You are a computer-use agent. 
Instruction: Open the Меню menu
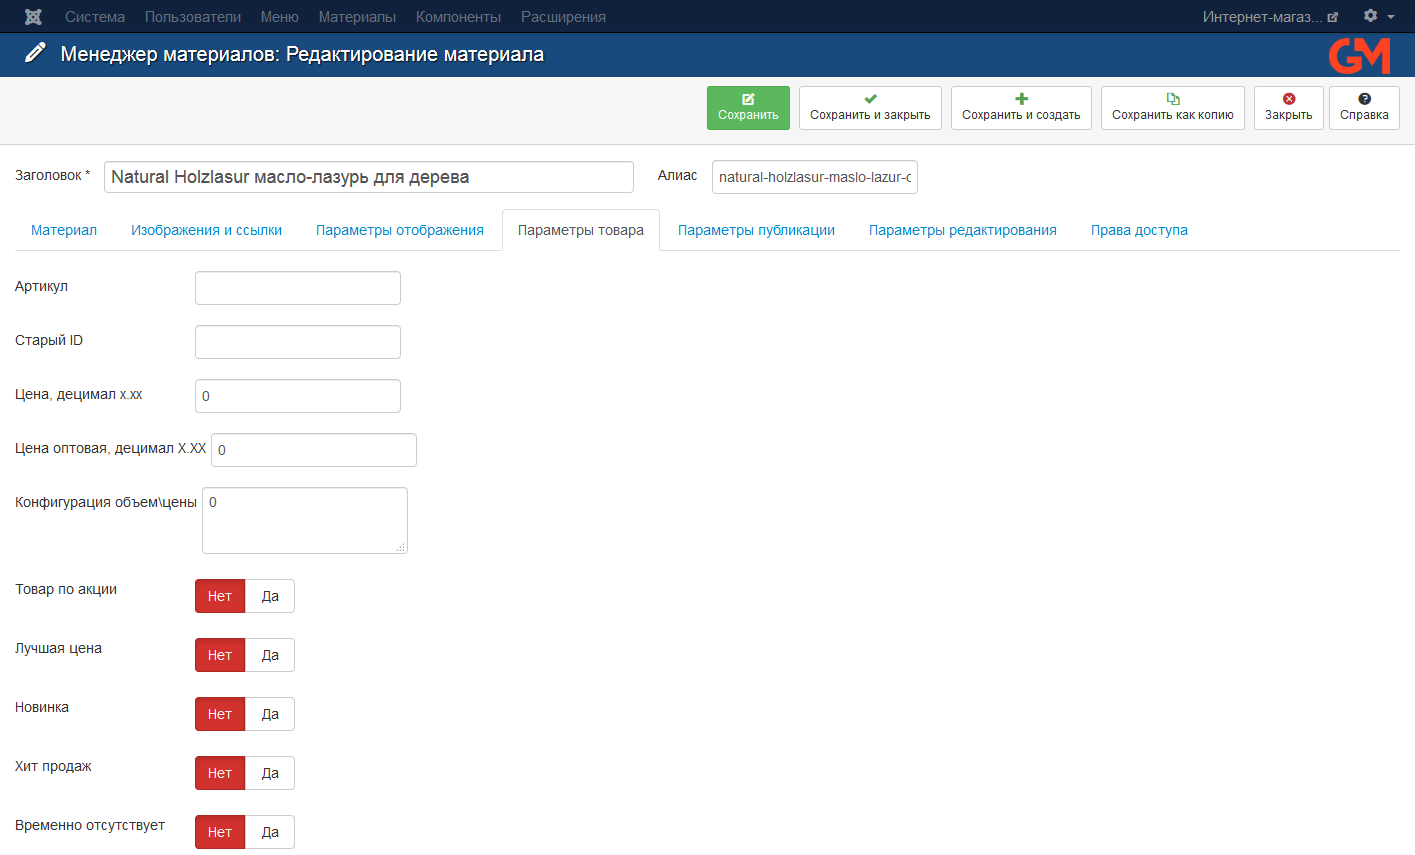(280, 17)
